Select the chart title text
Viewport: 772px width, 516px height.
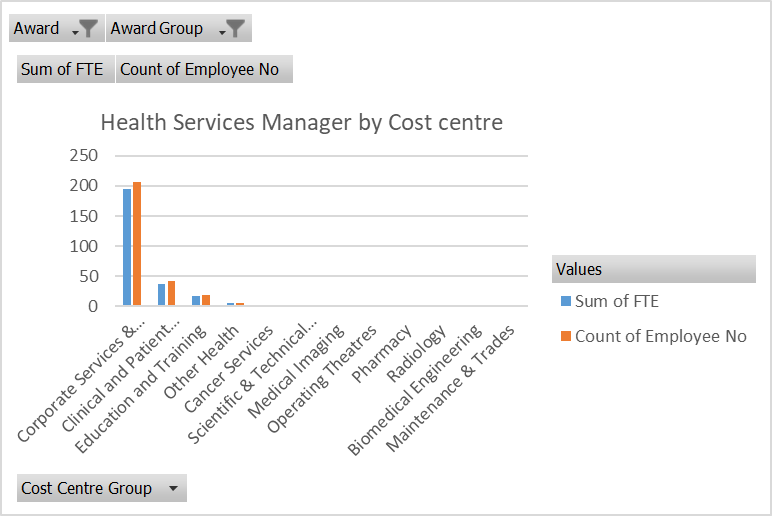[x=301, y=122]
